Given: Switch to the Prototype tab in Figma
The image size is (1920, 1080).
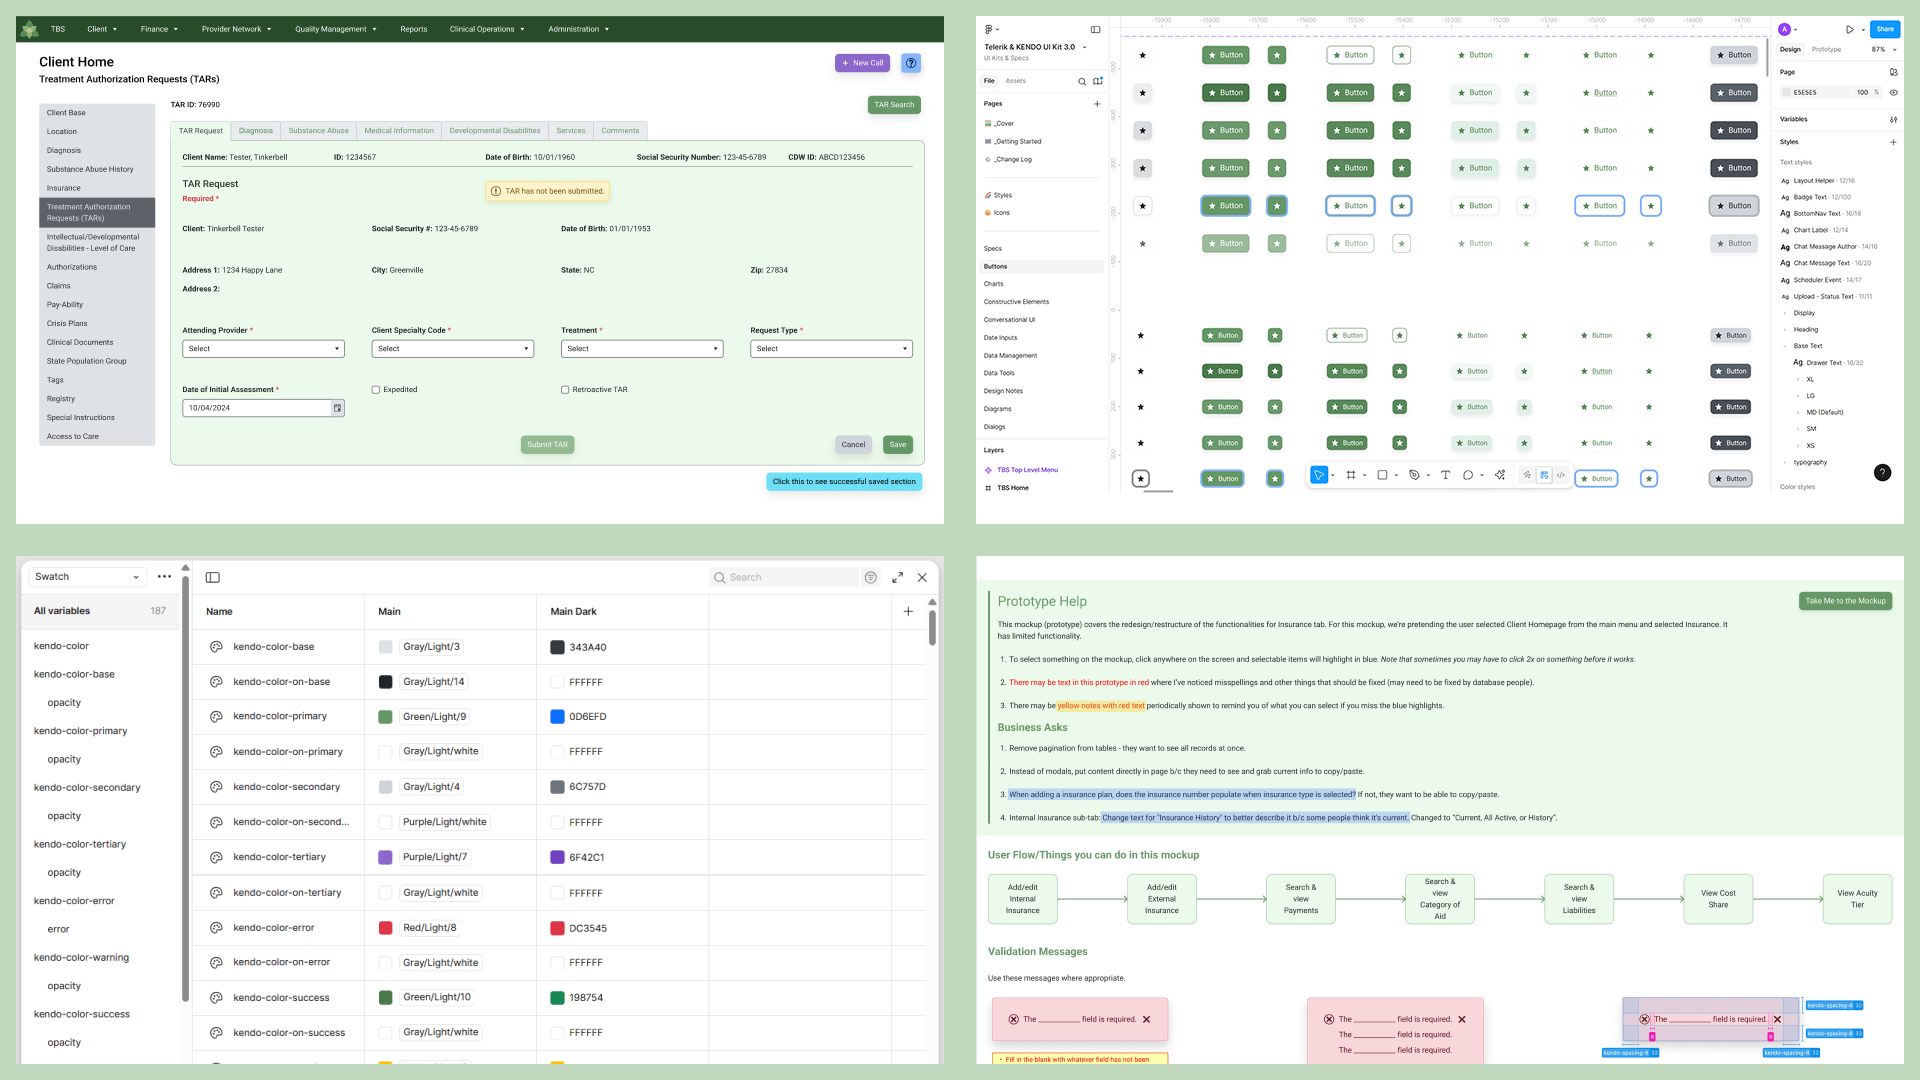Looking at the screenshot, I should pyautogui.click(x=1826, y=49).
